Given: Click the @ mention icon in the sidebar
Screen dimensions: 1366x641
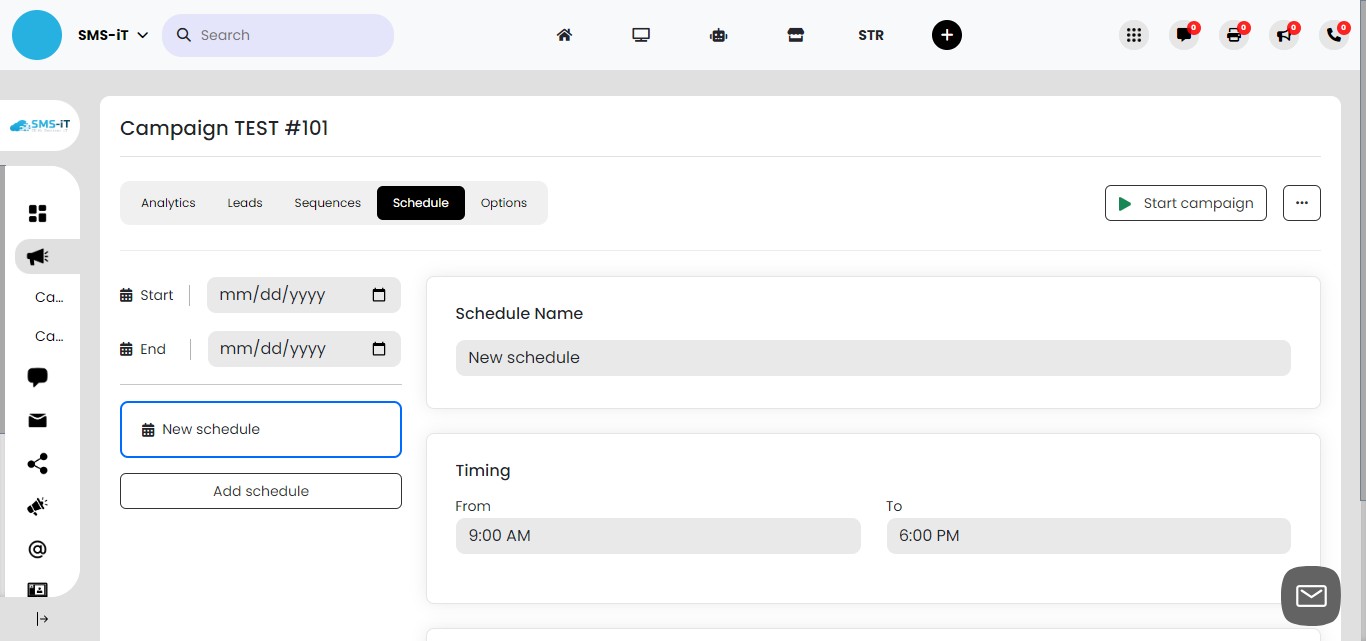Looking at the screenshot, I should (x=37, y=548).
